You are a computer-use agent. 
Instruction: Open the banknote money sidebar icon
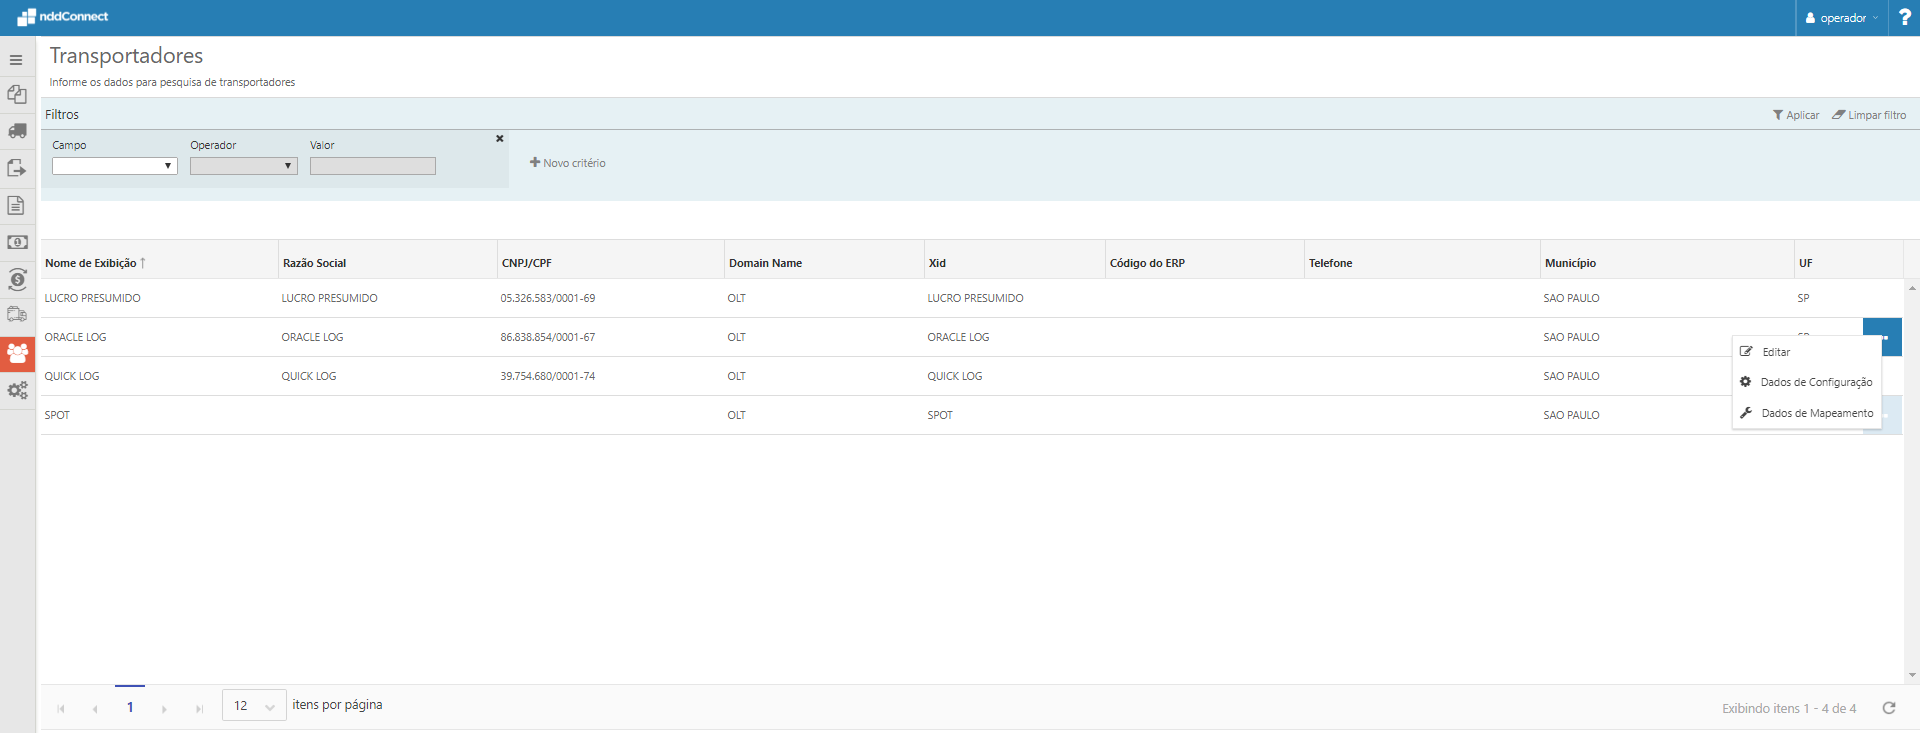(17, 242)
